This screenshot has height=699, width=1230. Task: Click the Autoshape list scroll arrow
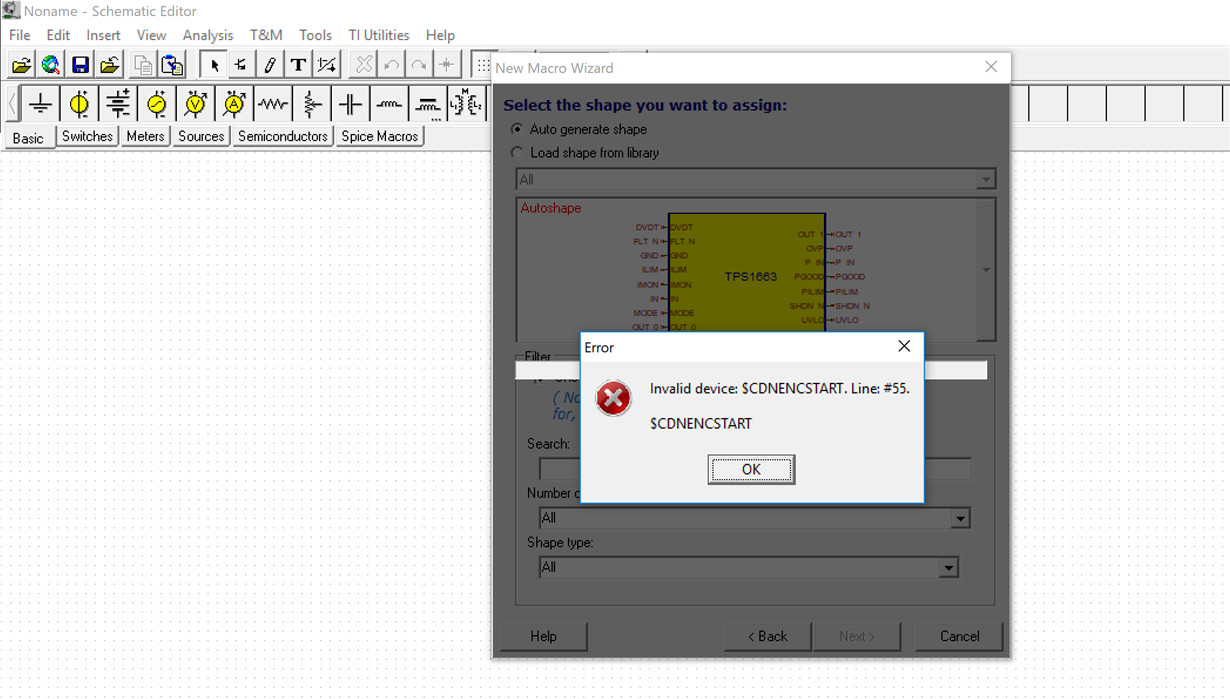point(986,270)
